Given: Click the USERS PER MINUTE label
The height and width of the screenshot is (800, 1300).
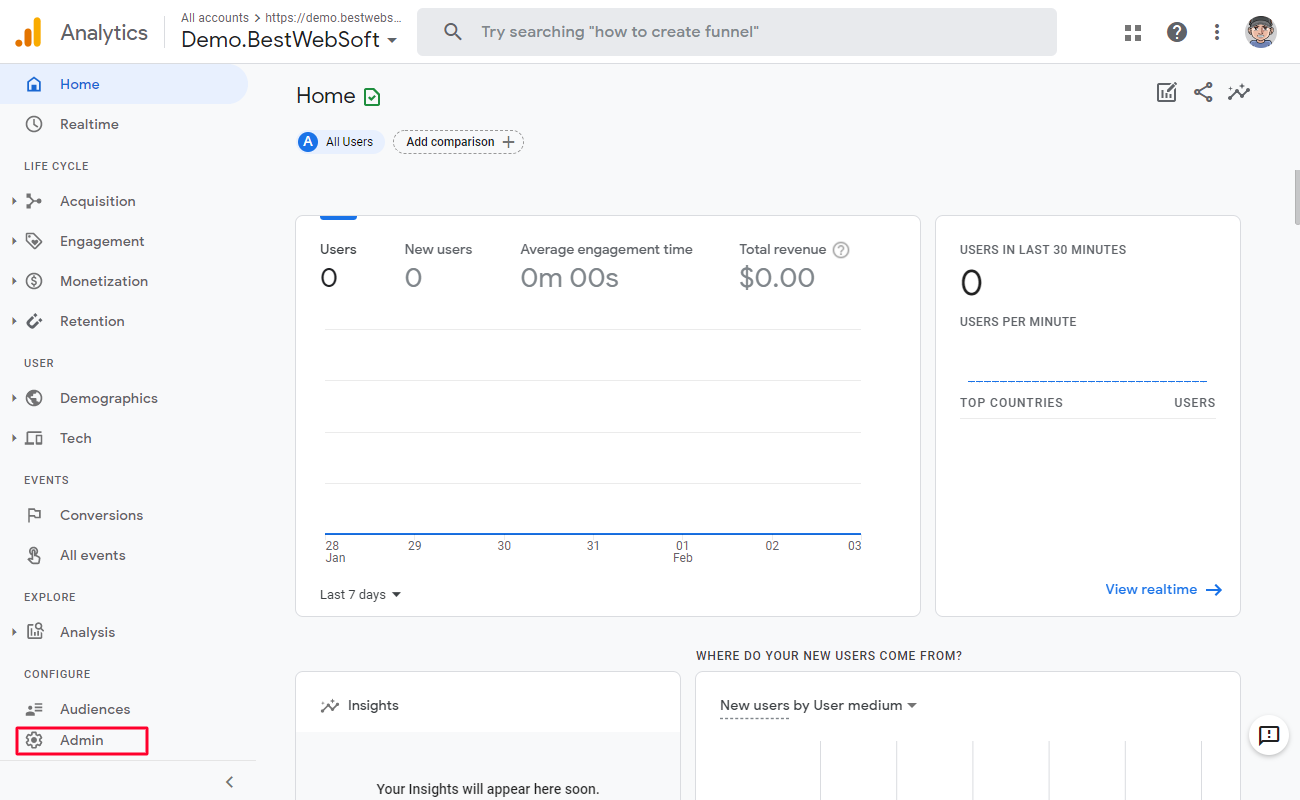Looking at the screenshot, I should click(1018, 322).
